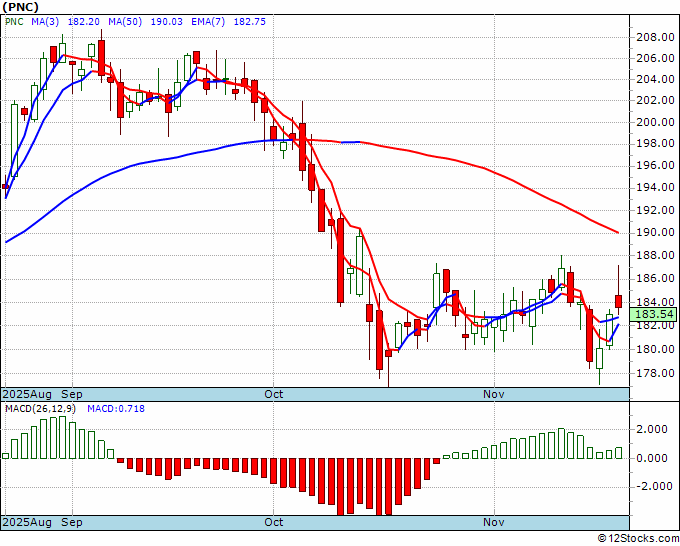
Task: Click the 194.00 price axis label
Action: [x=655, y=187]
